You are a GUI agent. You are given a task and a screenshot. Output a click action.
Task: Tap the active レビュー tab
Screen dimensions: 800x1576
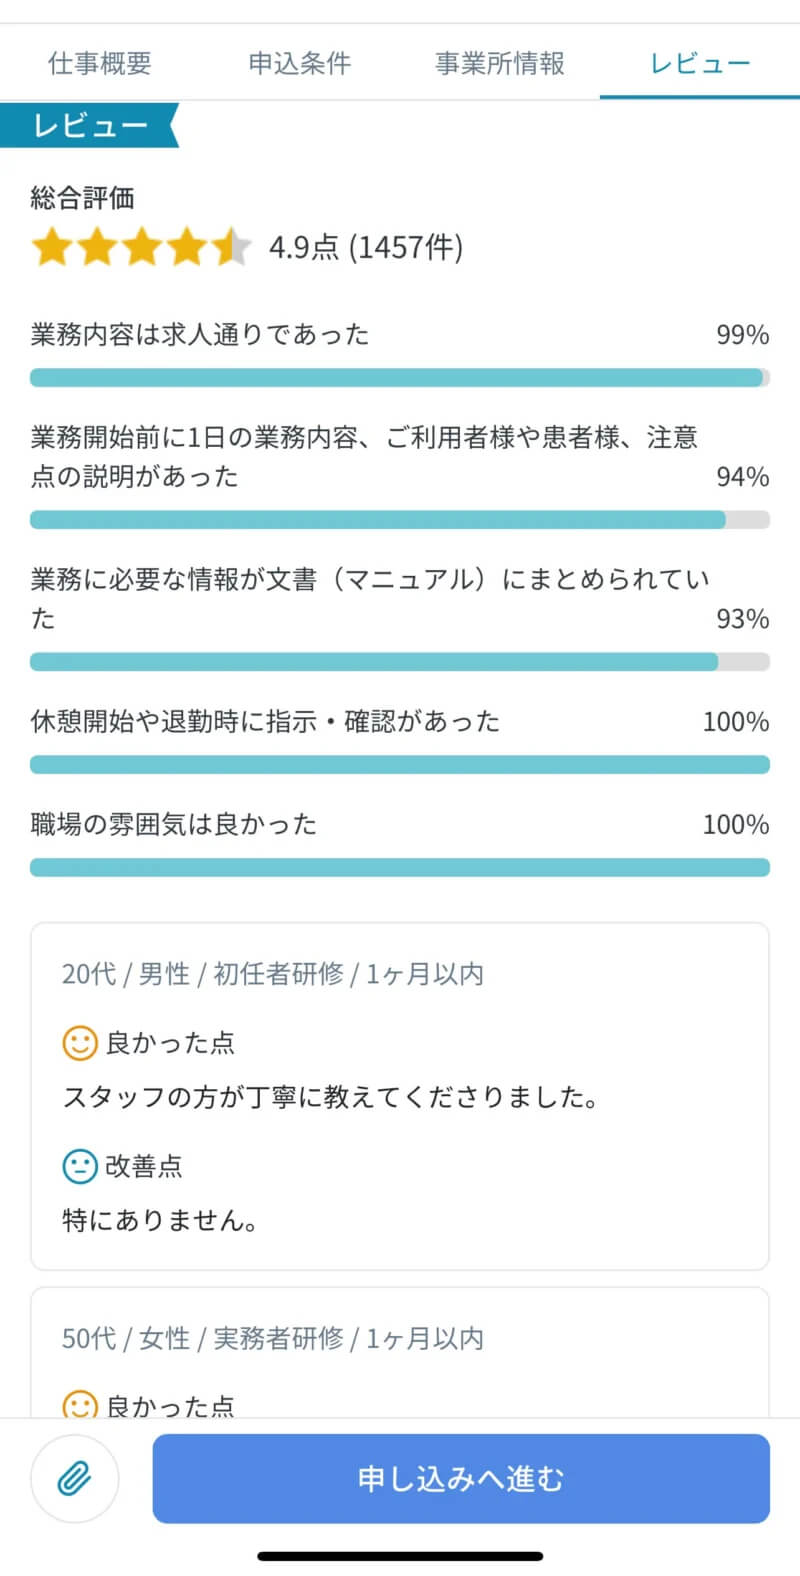pos(699,61)
